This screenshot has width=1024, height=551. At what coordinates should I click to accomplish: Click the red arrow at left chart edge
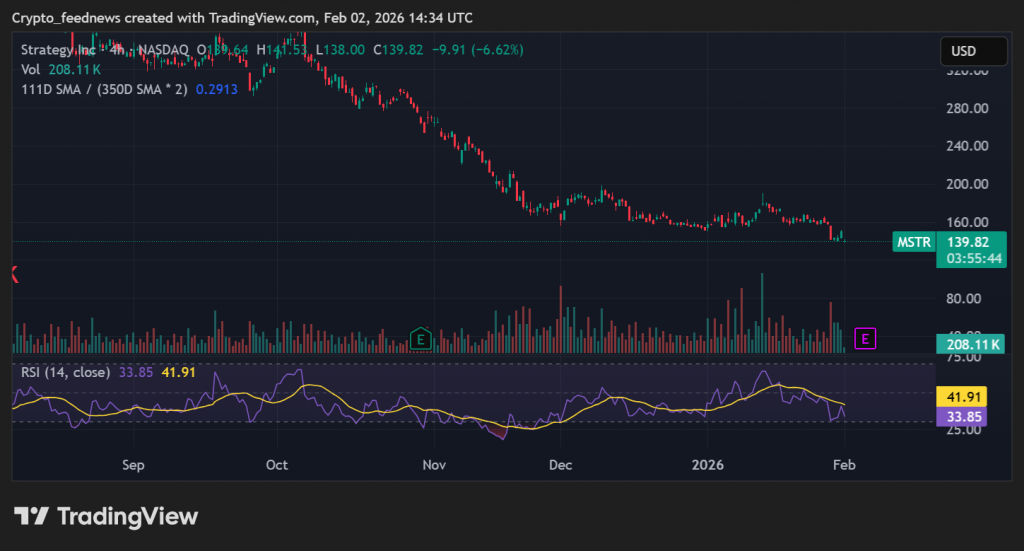14,274
